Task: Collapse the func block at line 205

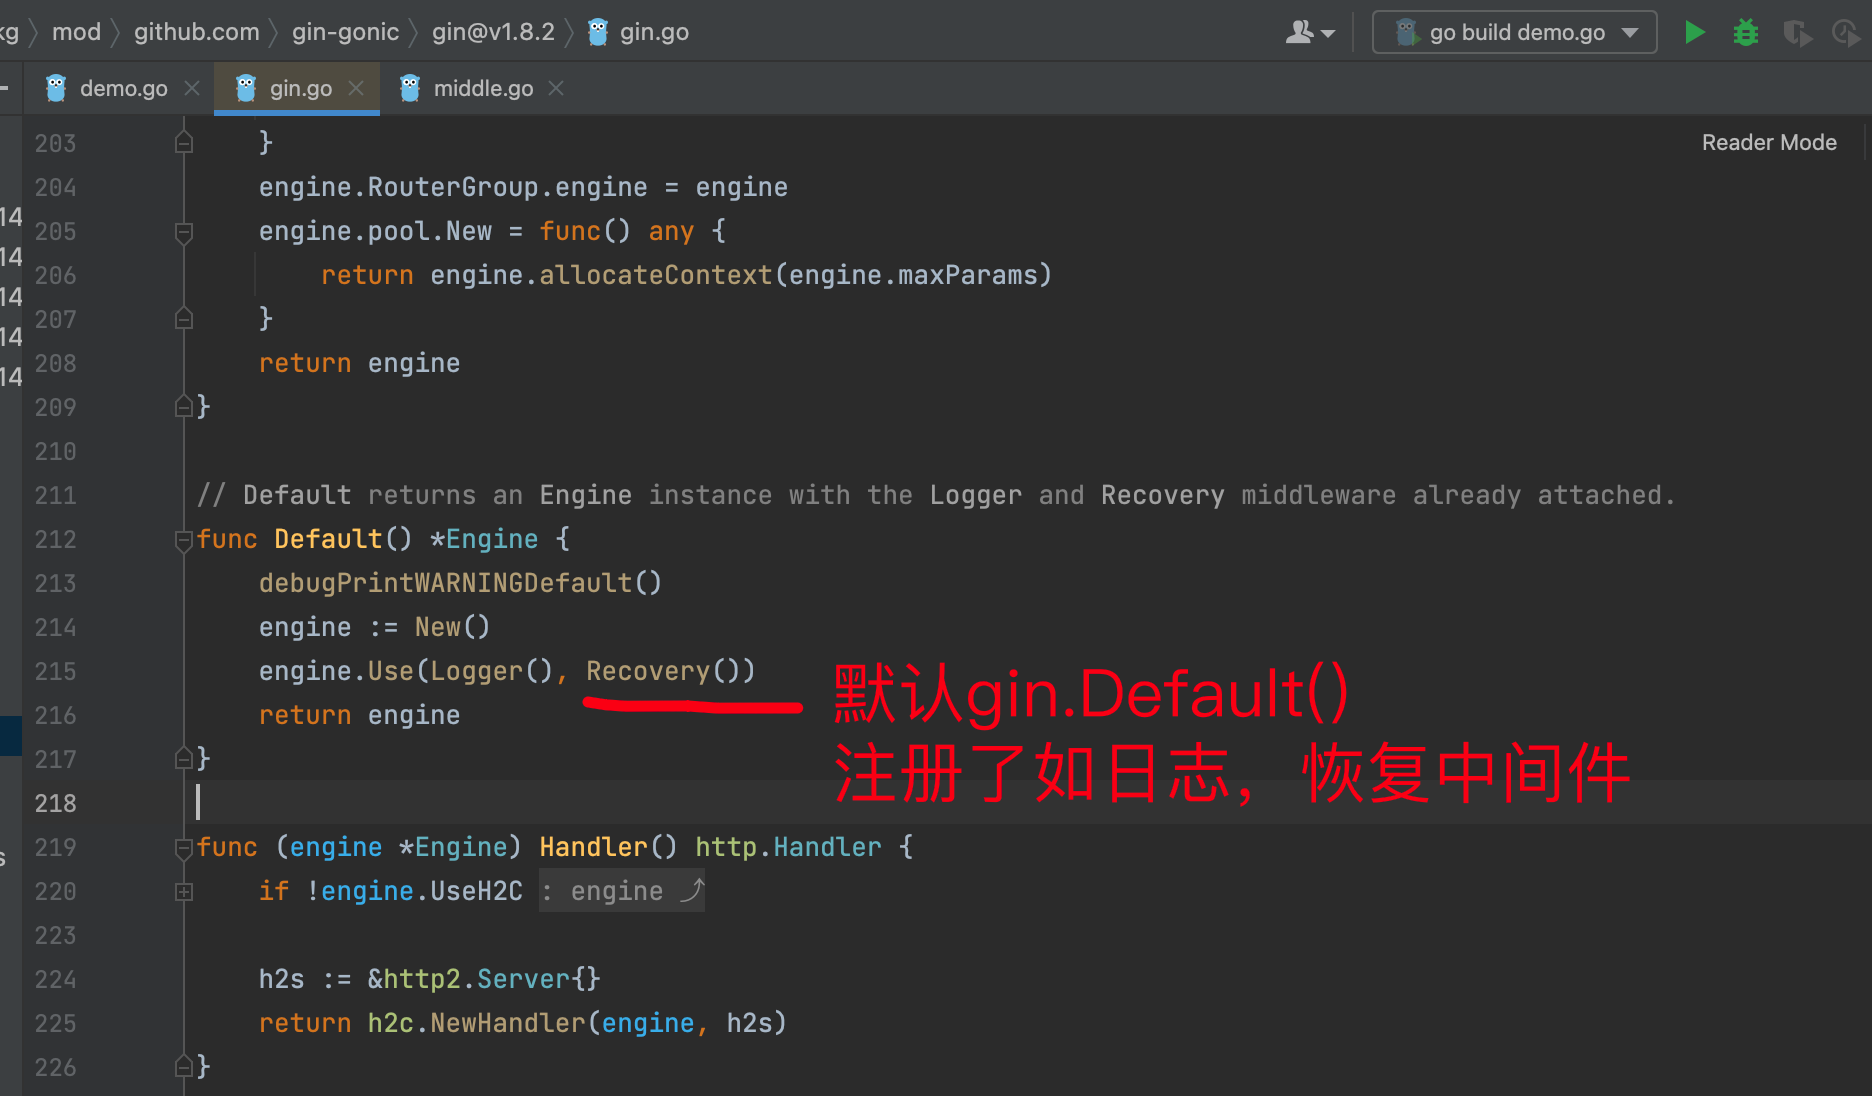Action: click(184, 233)
